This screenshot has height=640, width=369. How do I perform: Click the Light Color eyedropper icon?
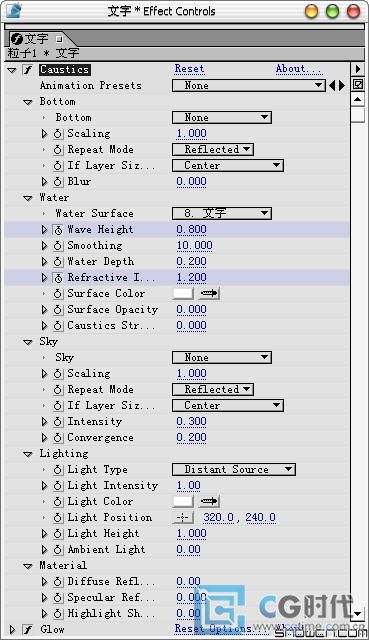[209, 501]
